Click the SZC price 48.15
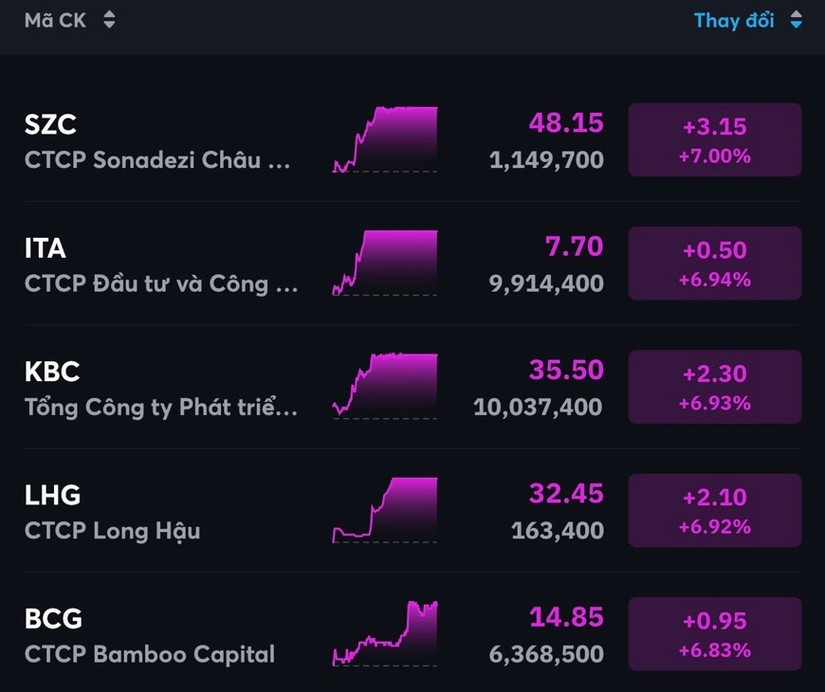The height and width of the screenshot is (692, 825). [x=566, y=123]
